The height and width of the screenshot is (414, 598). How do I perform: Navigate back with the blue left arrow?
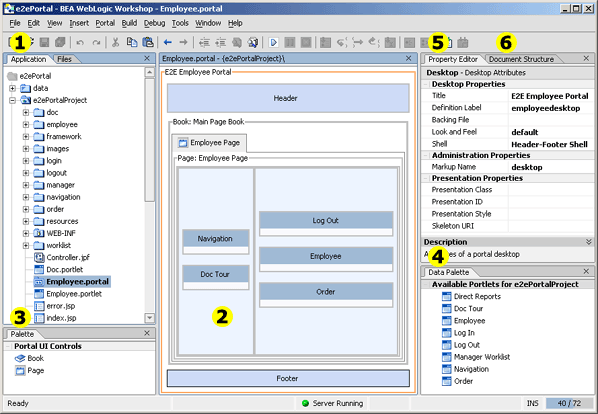[x=167, y=42]
